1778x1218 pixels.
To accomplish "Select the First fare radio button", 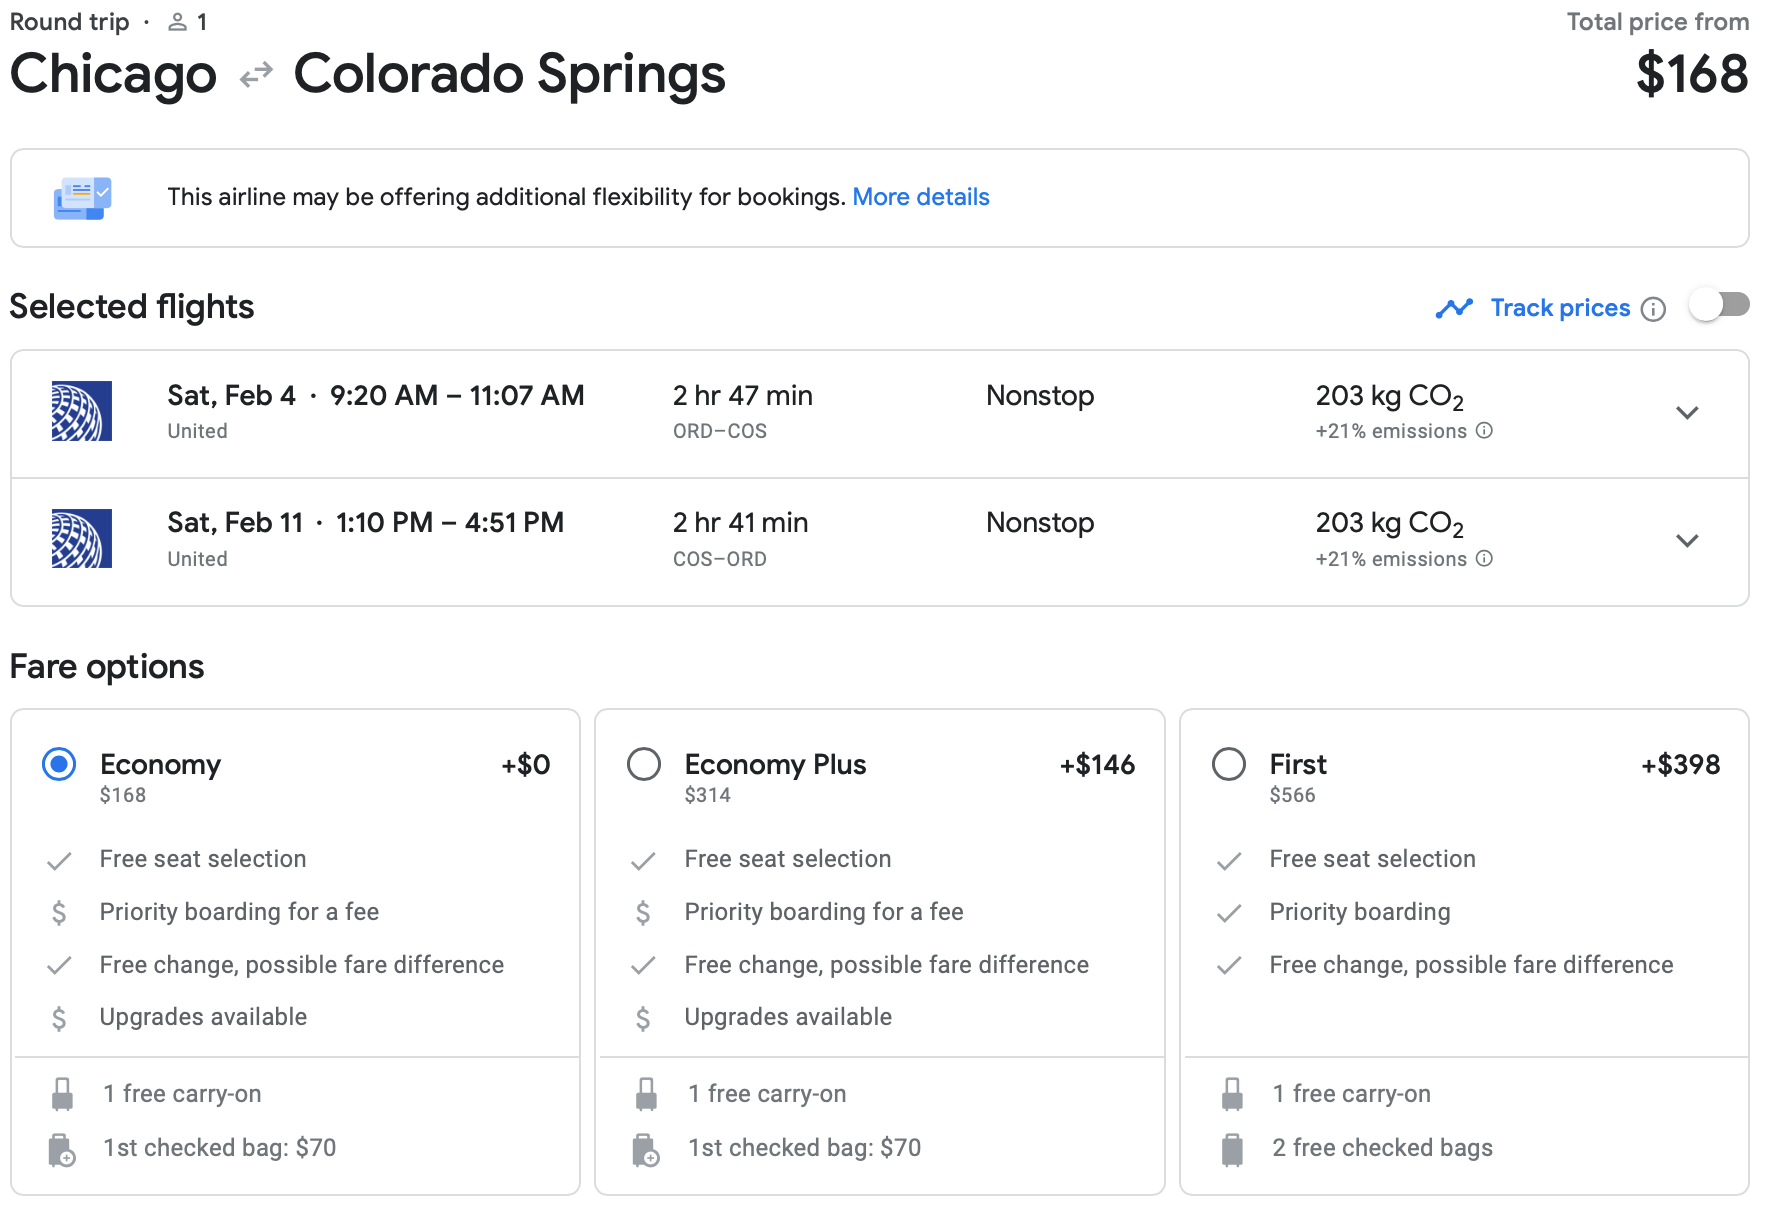I will pos(1229,764).
